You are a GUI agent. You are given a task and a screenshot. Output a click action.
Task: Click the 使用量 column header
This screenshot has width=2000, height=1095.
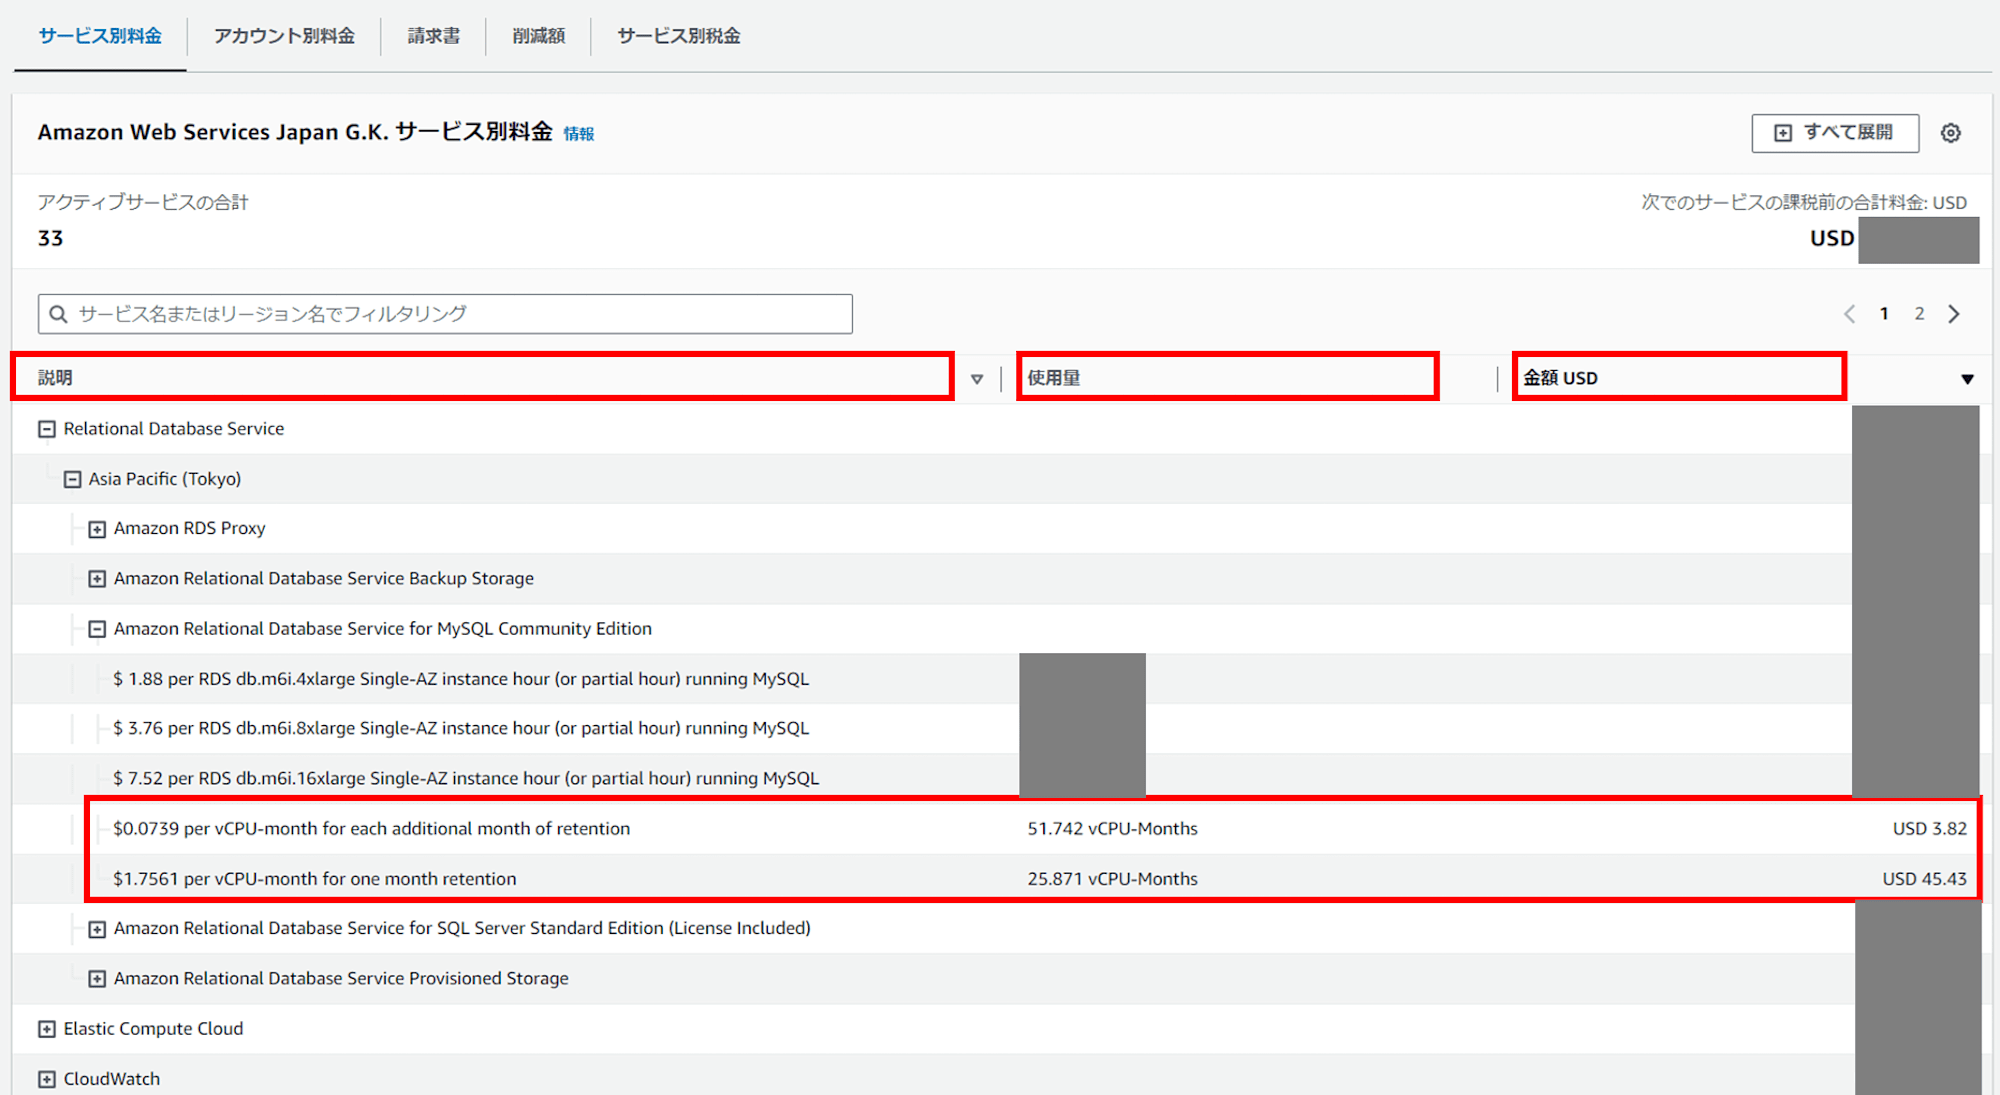click(1054, 378)
